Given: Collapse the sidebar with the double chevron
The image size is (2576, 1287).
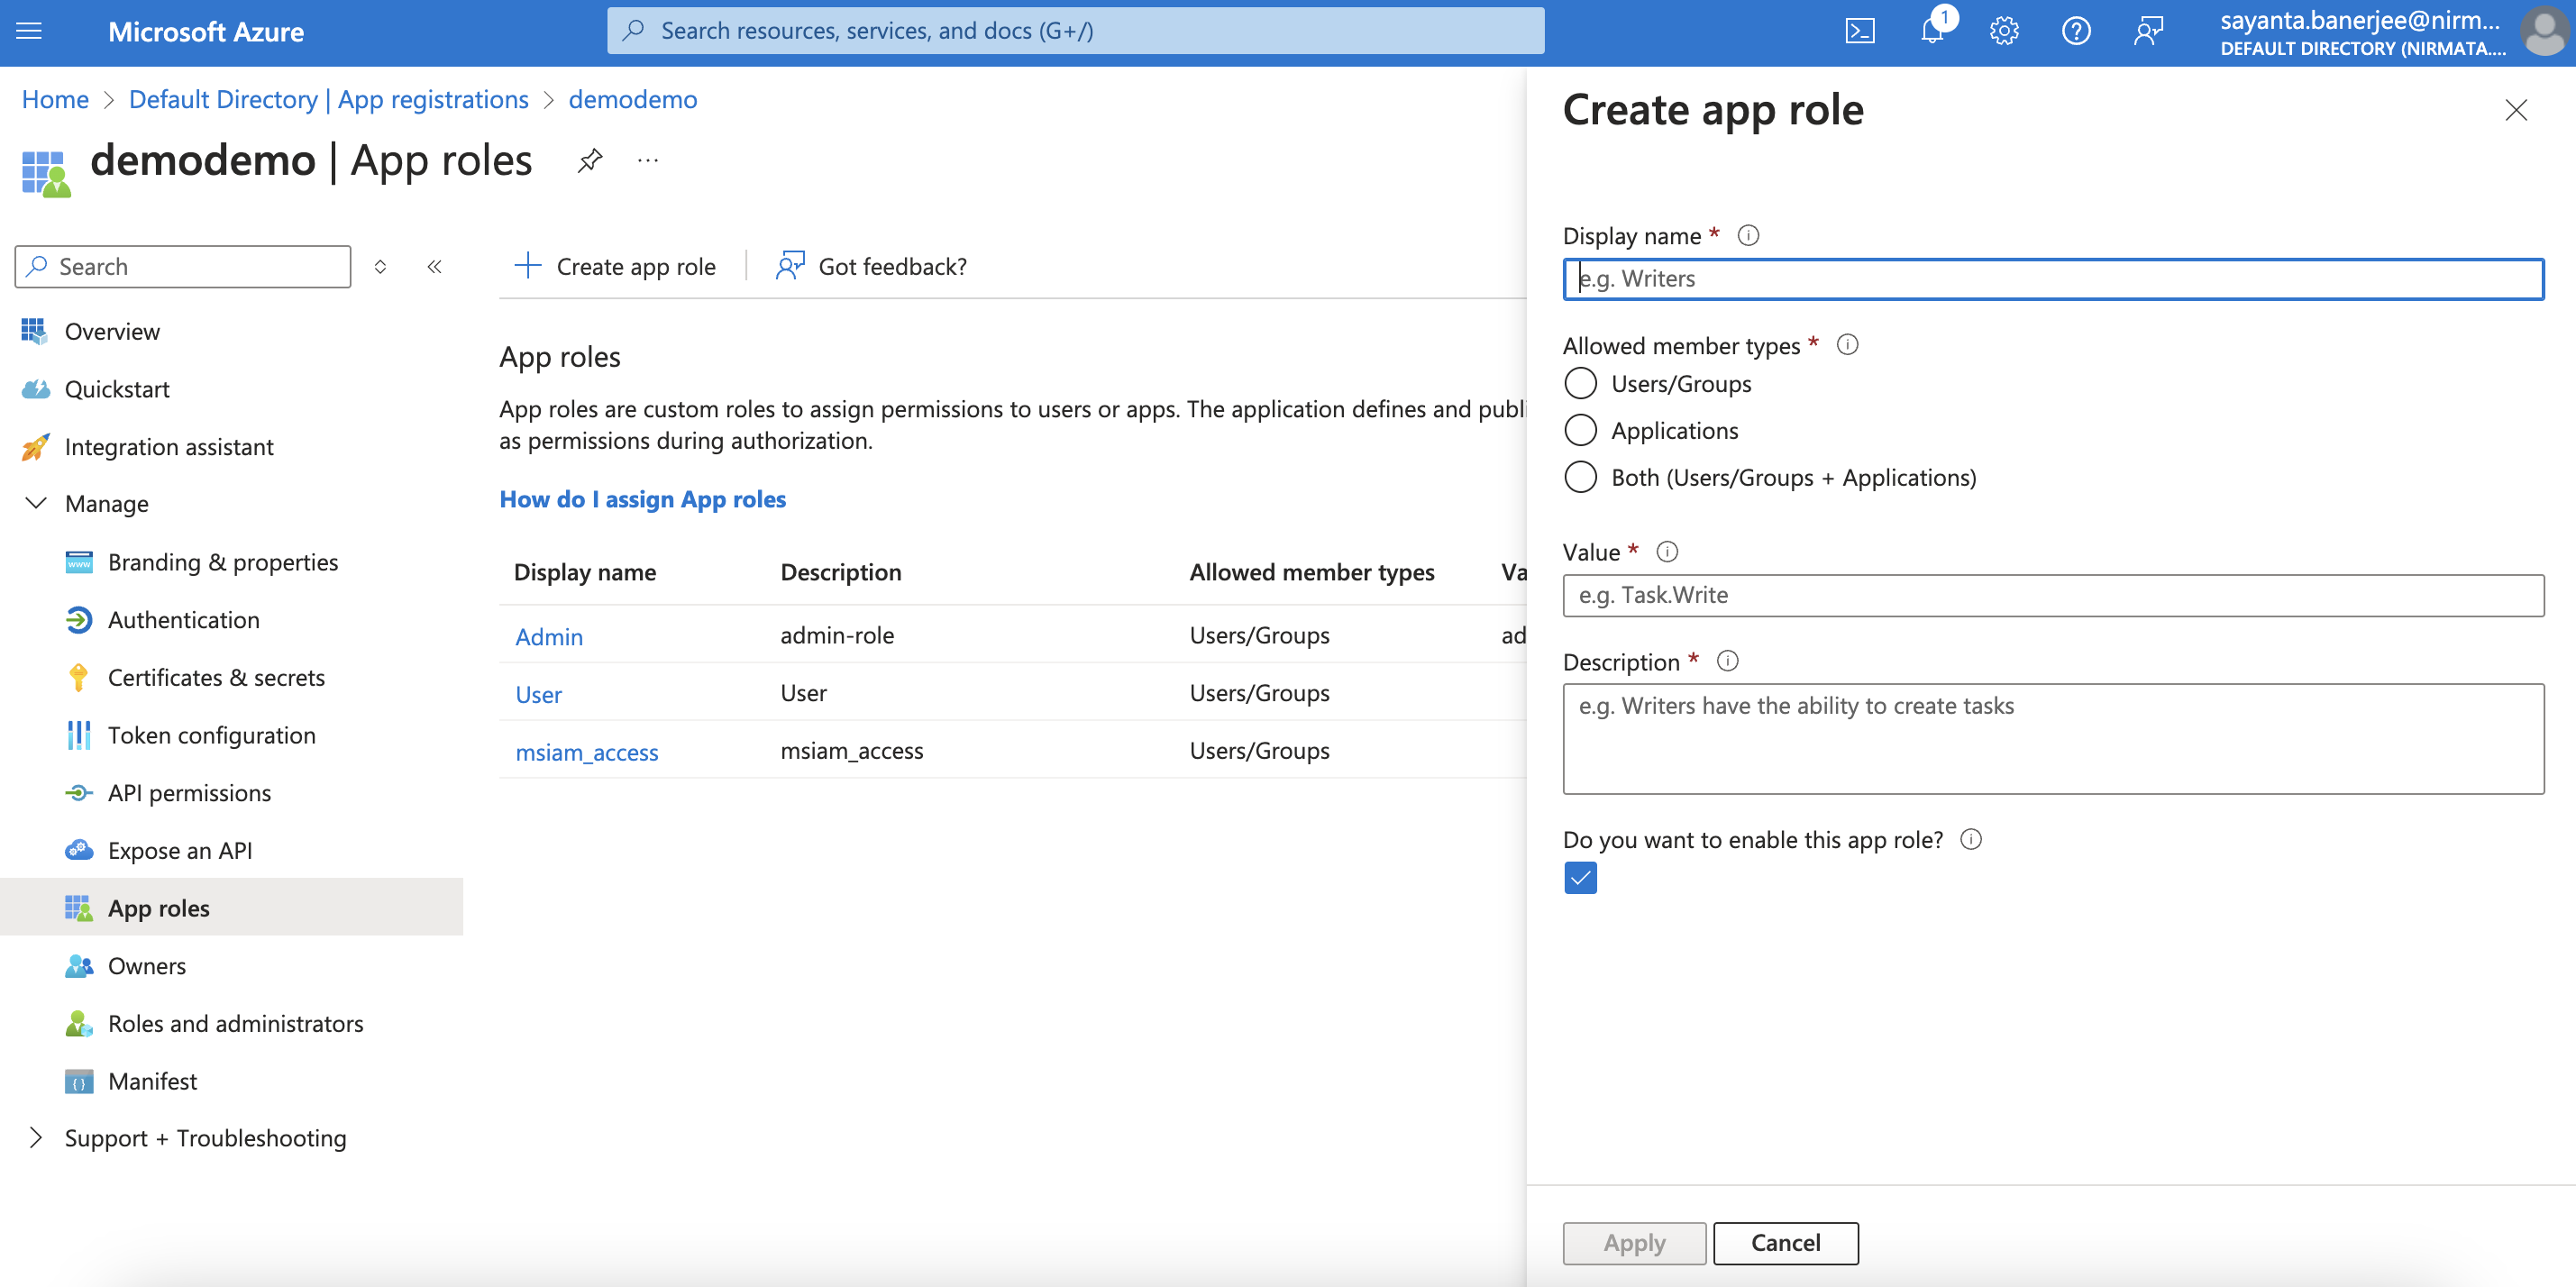Looking at the screenshot, I should [434, 266].
